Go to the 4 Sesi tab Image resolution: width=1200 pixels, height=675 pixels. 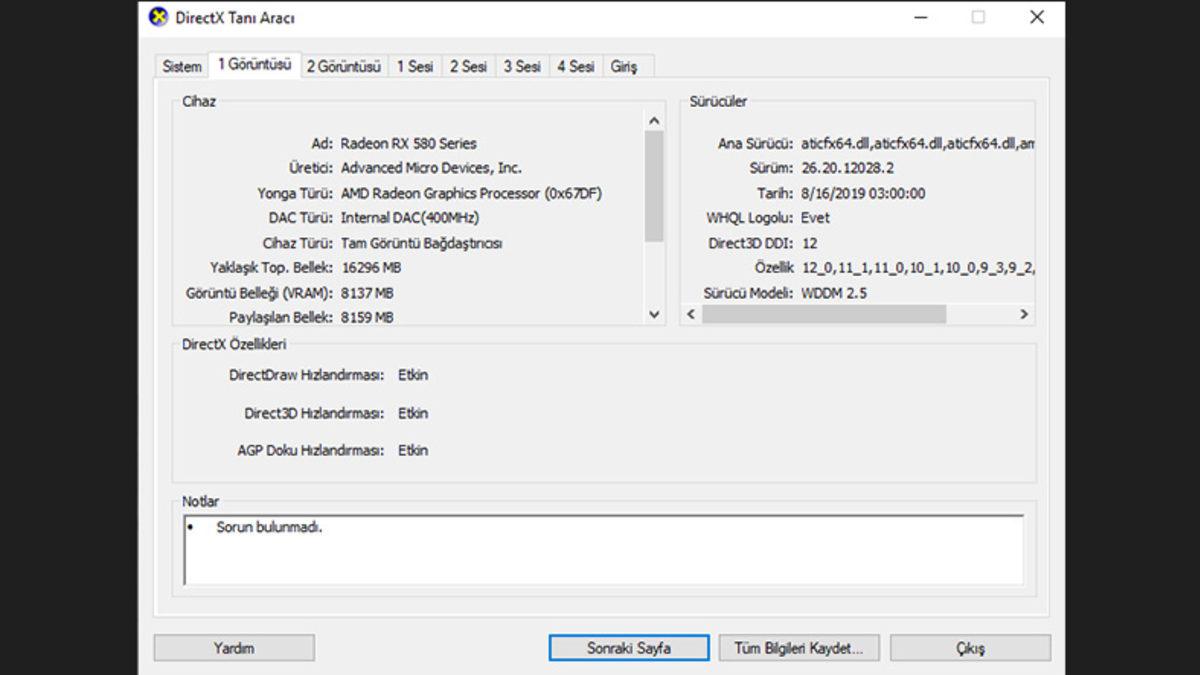(x=575, y=67)
